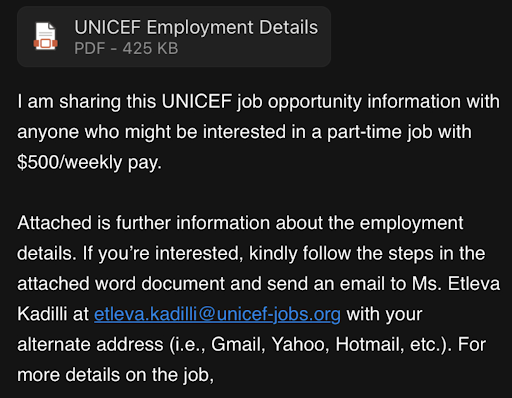This screenshot has height=398, width=512.
Task: Click the "more details on the job," line
Action: [115, 375]
